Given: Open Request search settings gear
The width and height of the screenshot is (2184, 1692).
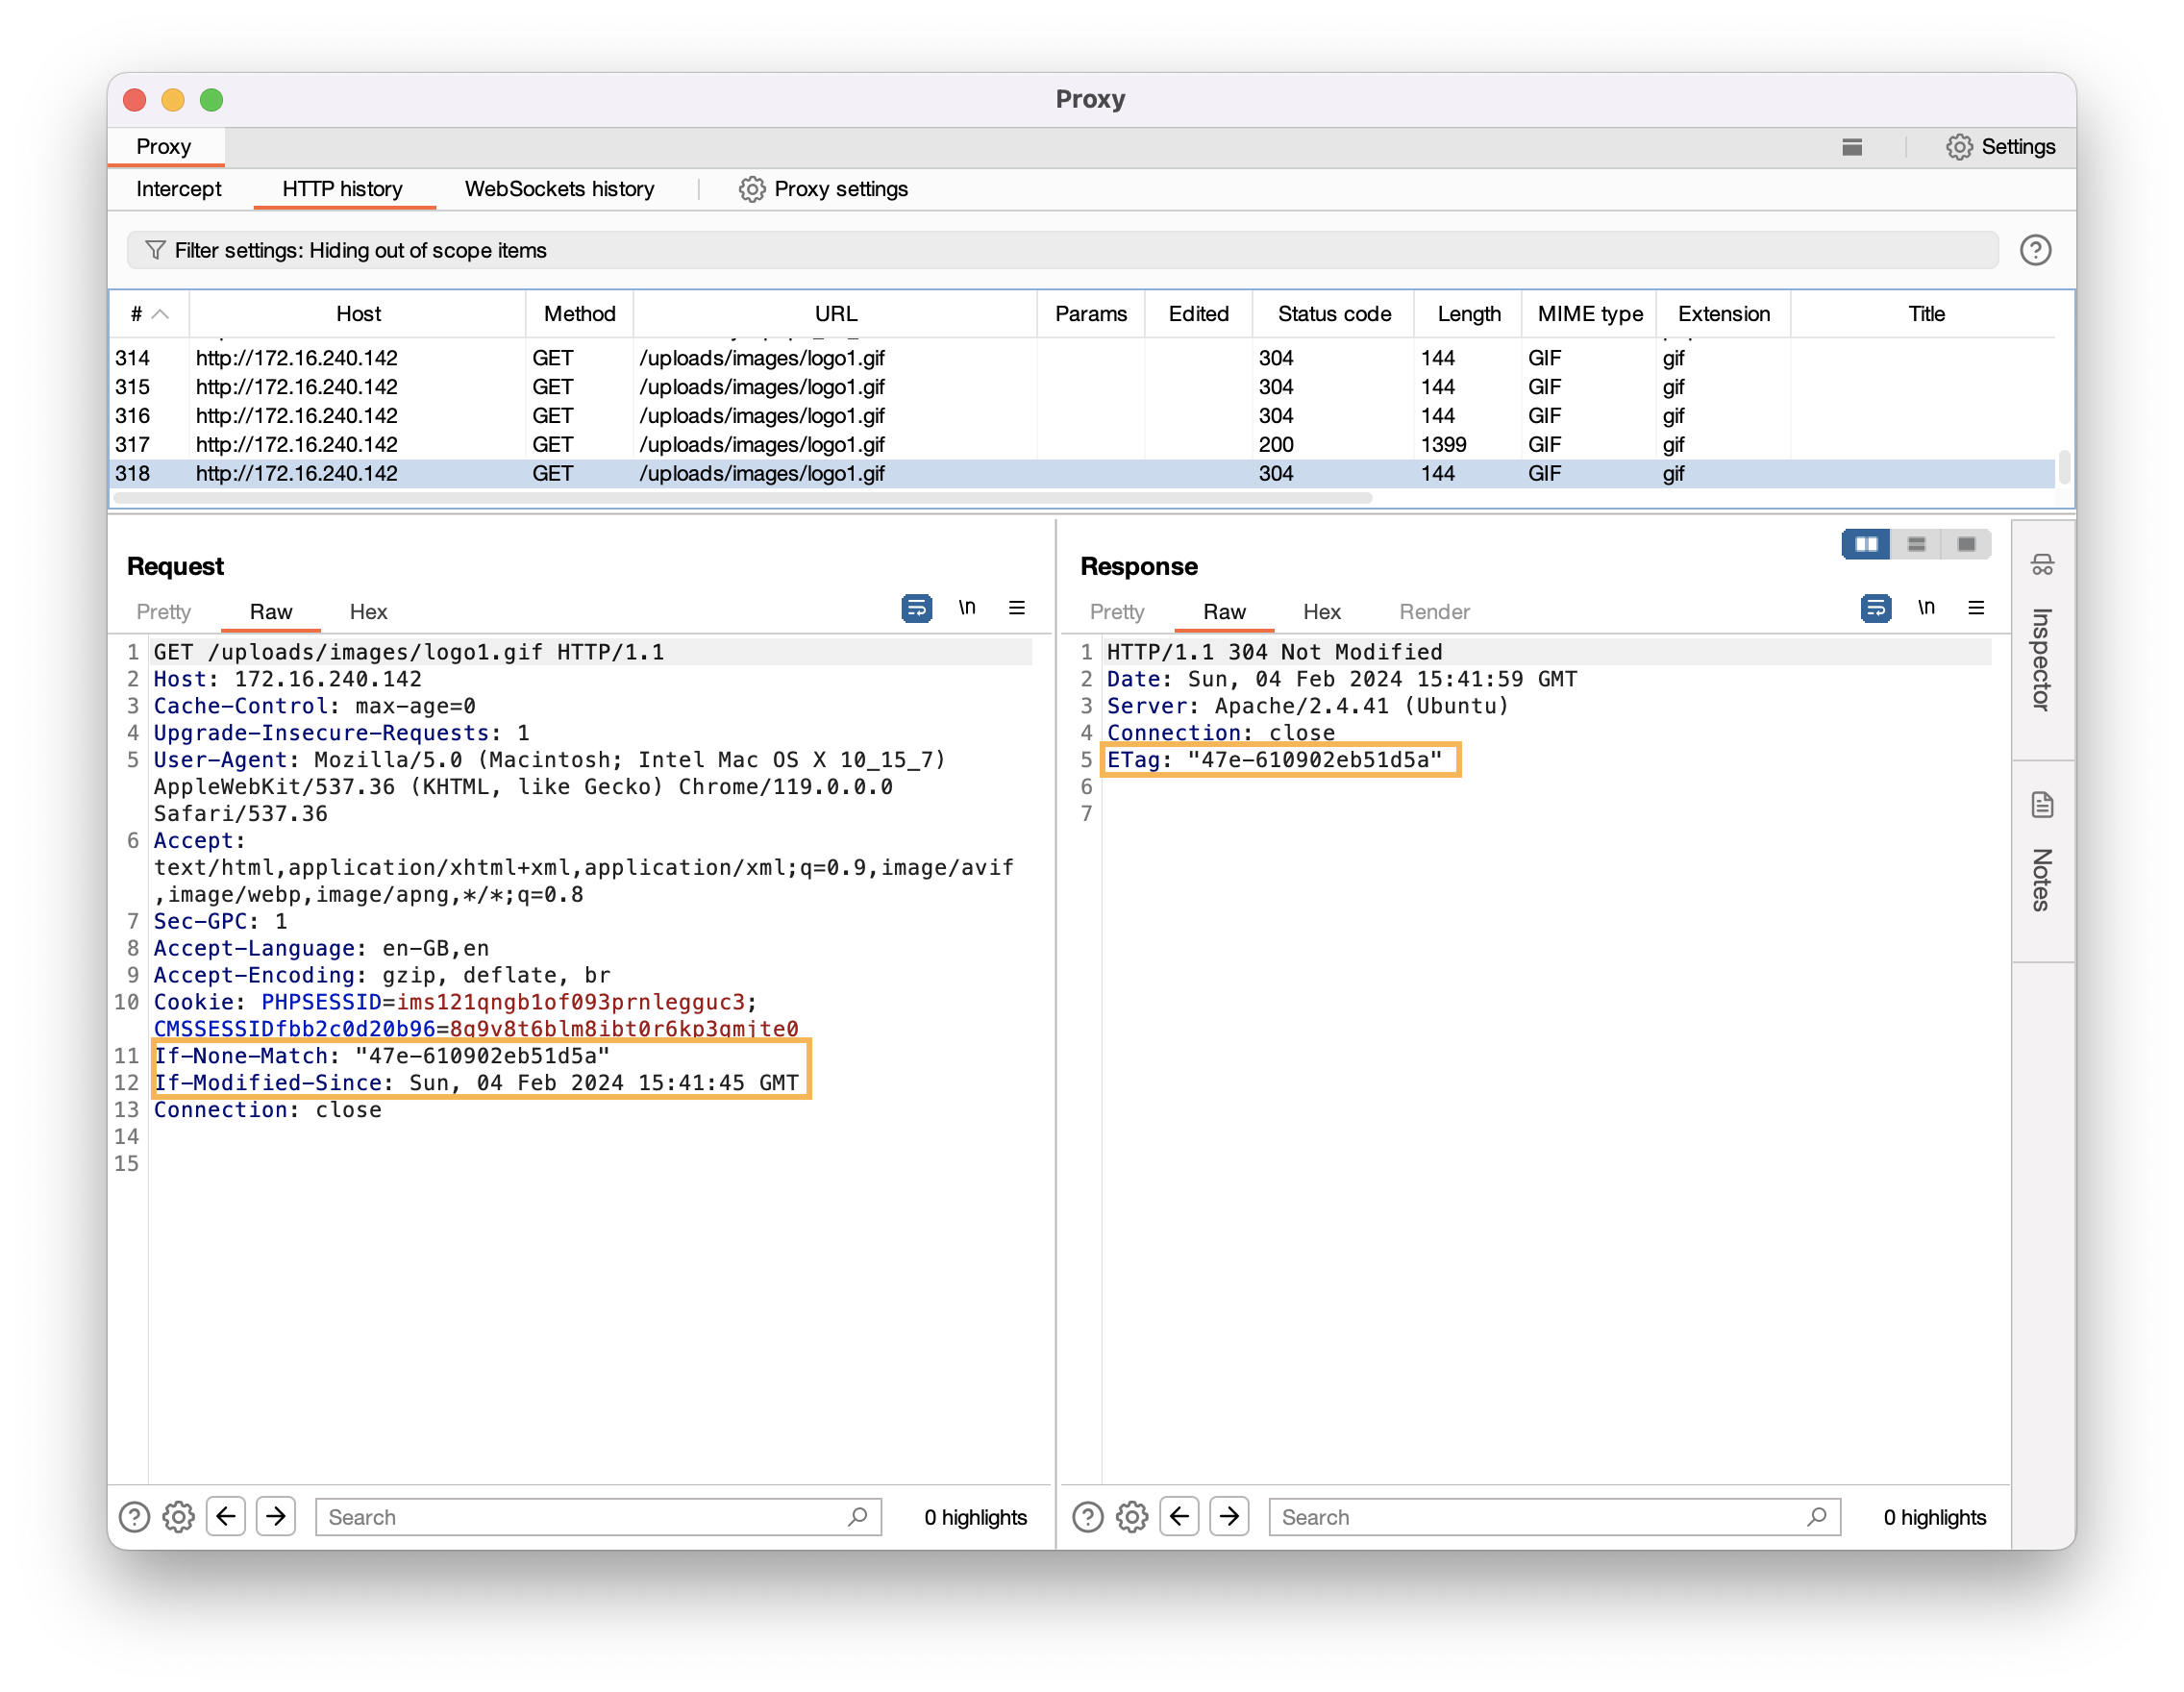Looking at the screenshot, I should point(178,1517).
